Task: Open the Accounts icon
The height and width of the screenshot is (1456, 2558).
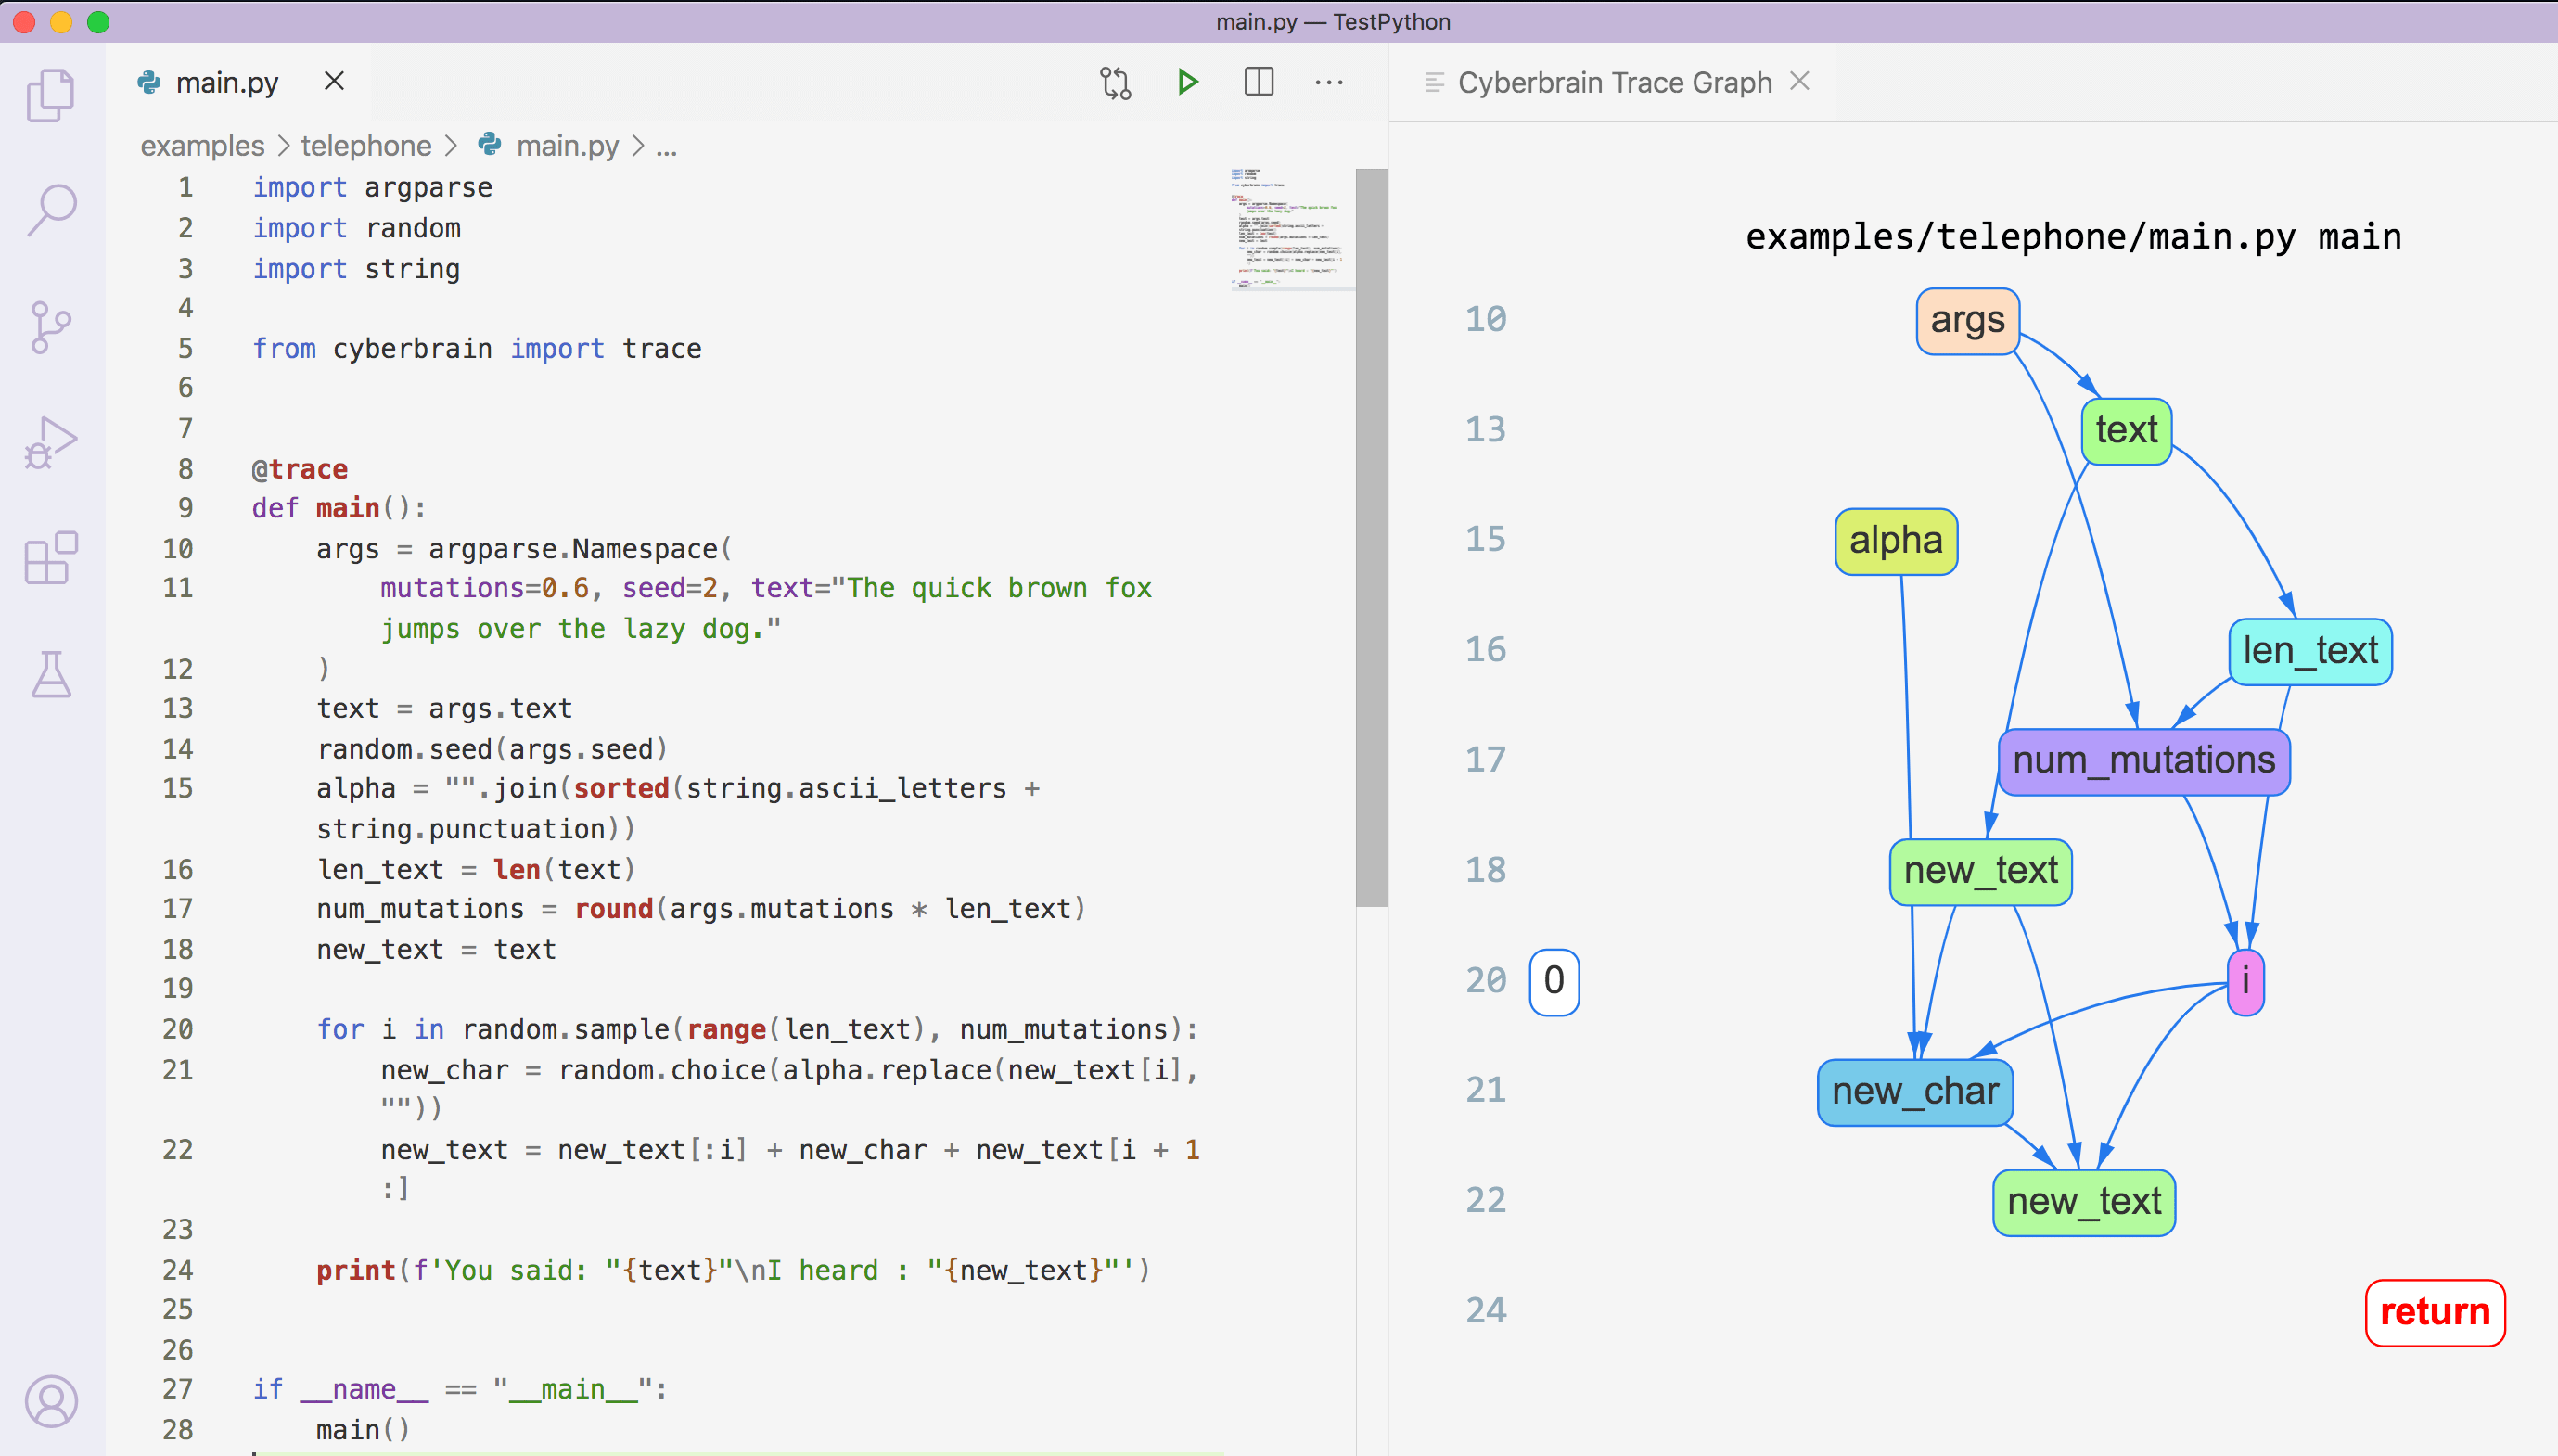Action: click(x=51, y=1400)
